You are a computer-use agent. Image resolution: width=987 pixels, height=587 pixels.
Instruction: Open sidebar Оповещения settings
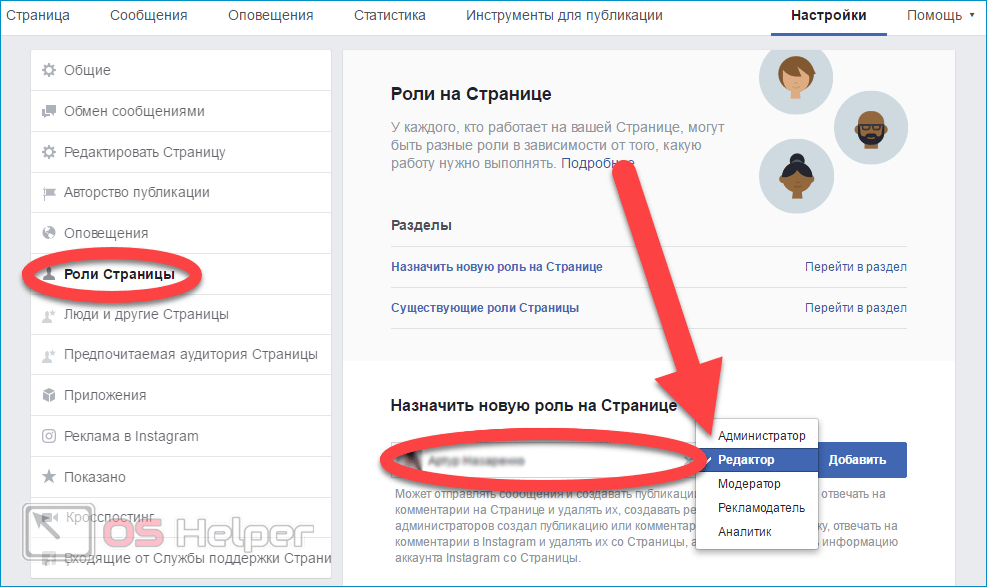coord(181,233)
